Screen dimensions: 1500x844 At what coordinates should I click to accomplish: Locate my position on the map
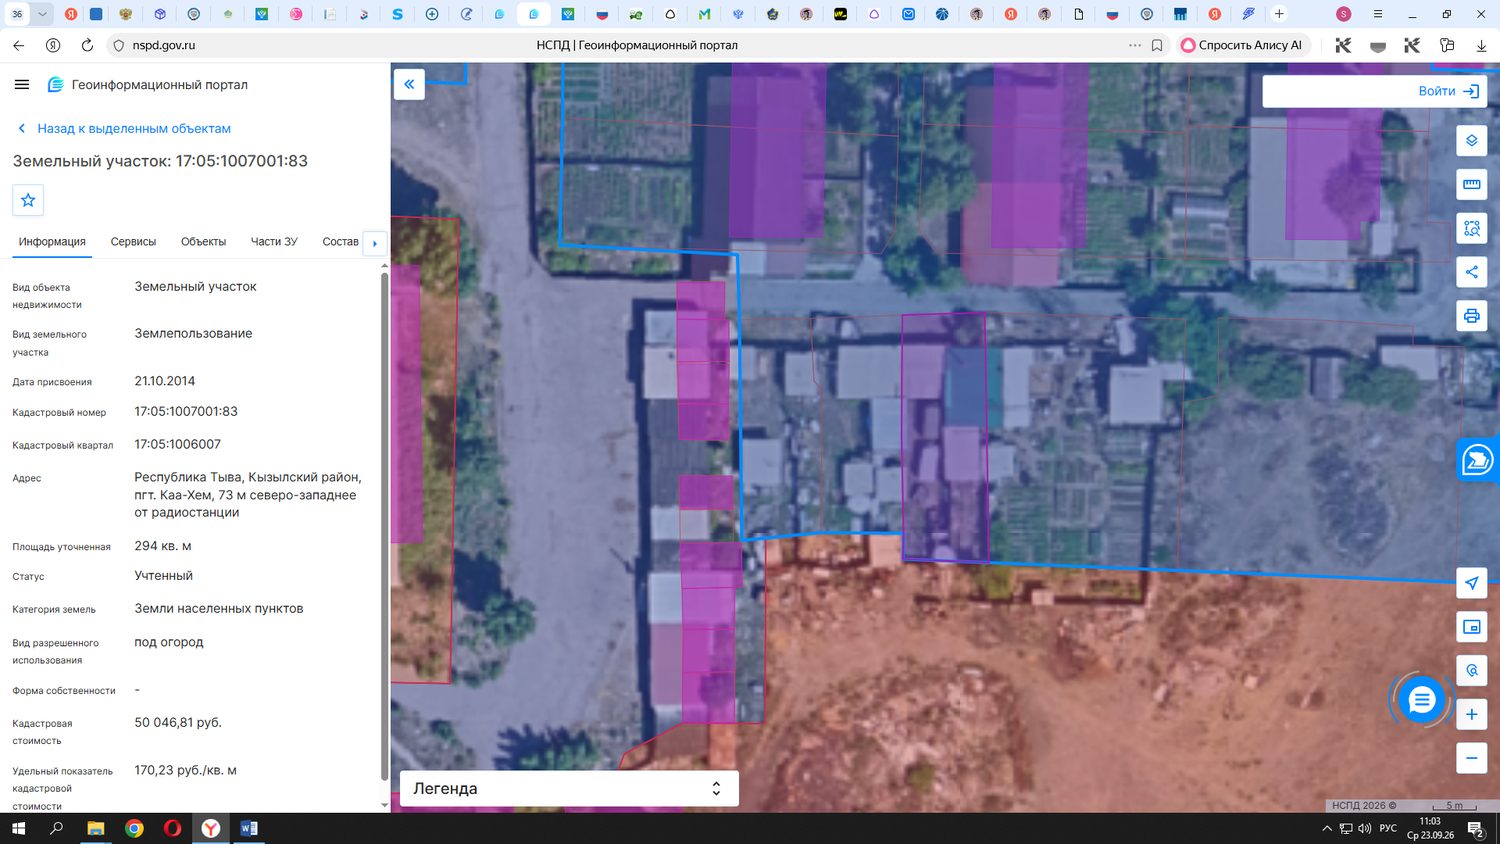click(1472, 583)
